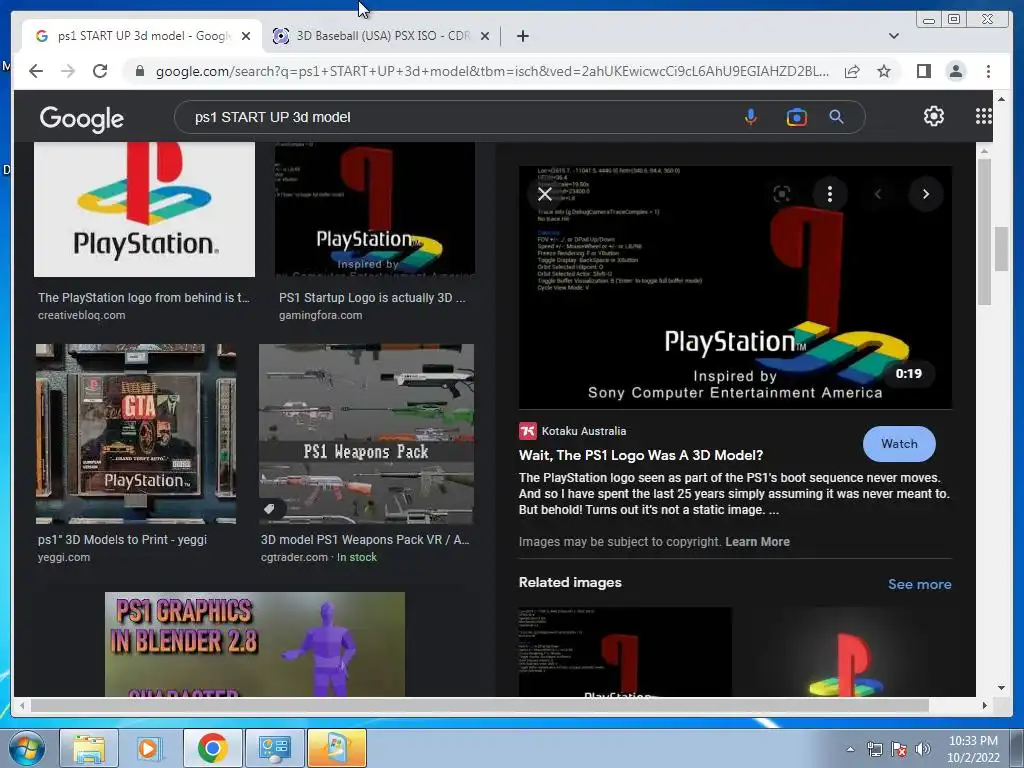Open the Chrome three-dot menu

(988, 71)
